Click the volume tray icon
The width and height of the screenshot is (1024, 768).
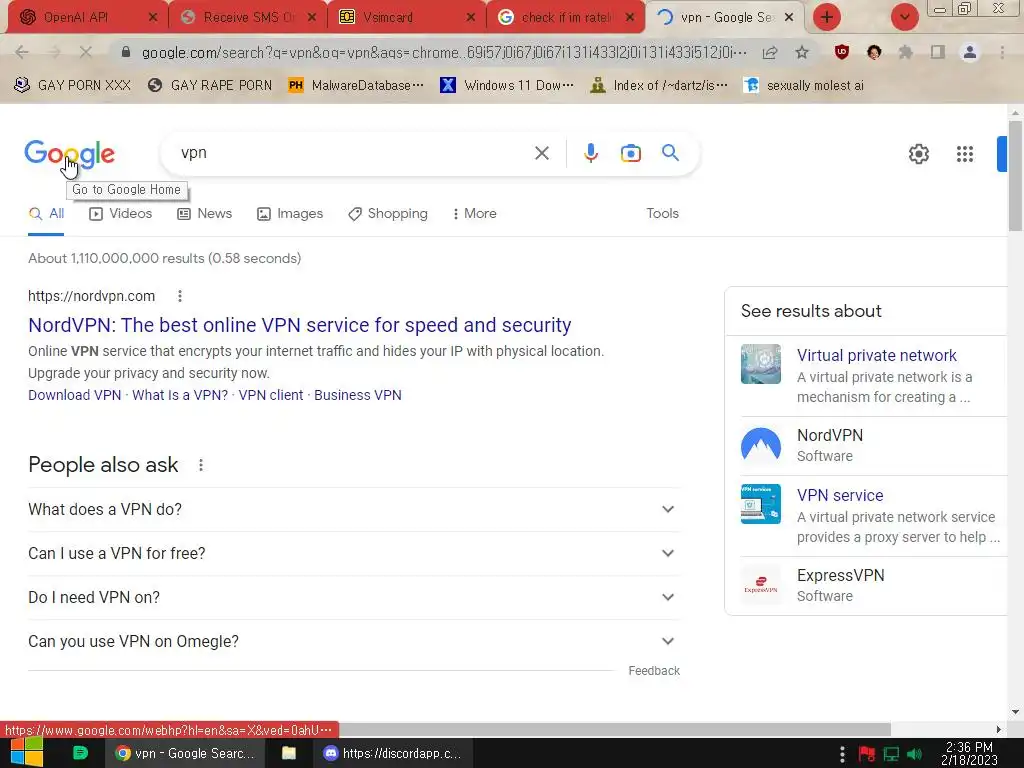pyautogui.click(x=915, y=754)
